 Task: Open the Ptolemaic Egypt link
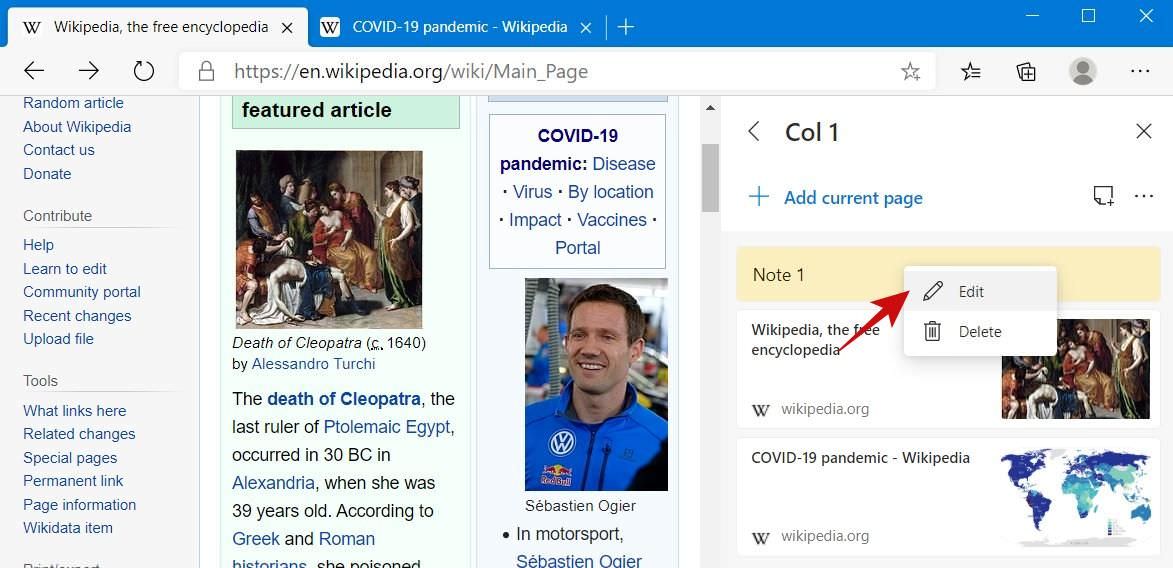coord(387,427)
